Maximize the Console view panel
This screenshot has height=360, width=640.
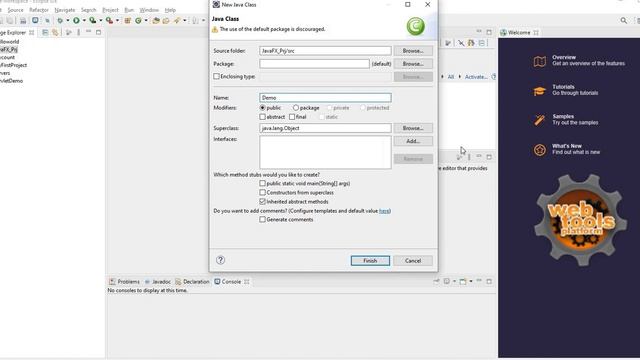489,281
